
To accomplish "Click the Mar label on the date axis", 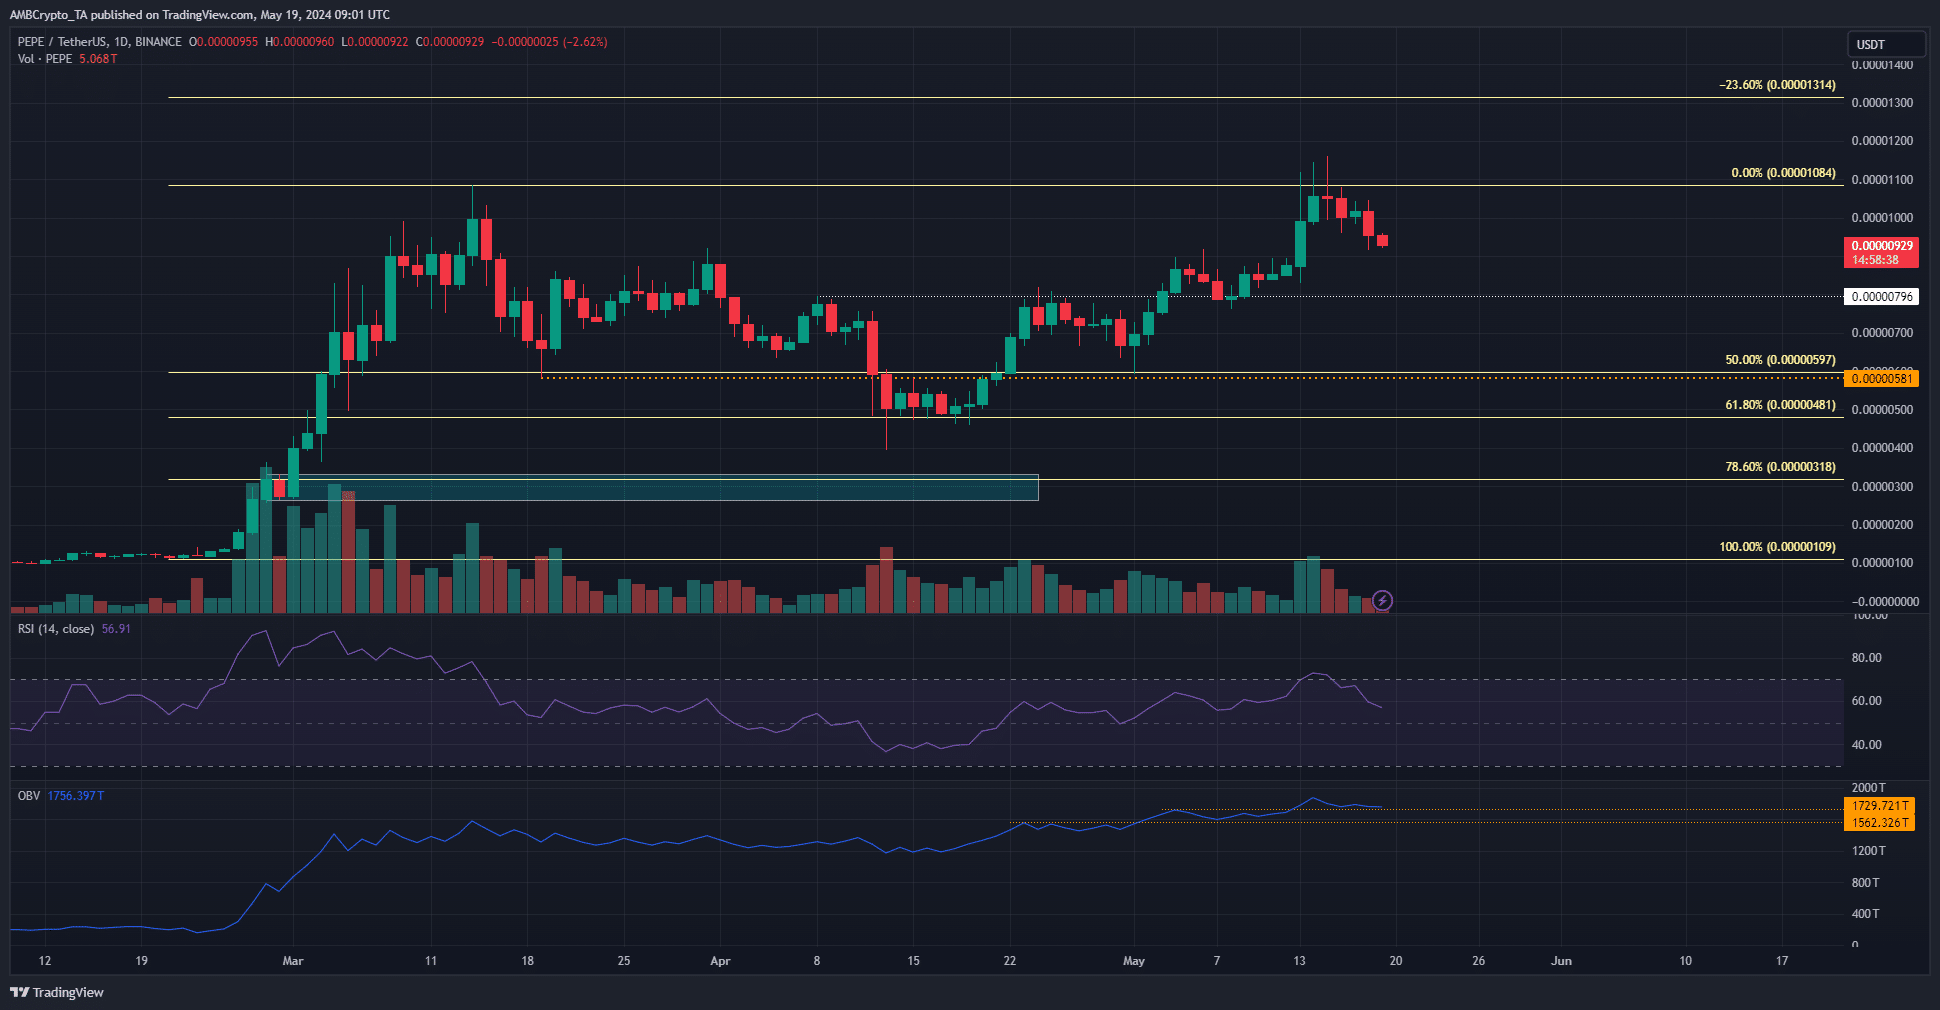I will (x=293, y=961).
